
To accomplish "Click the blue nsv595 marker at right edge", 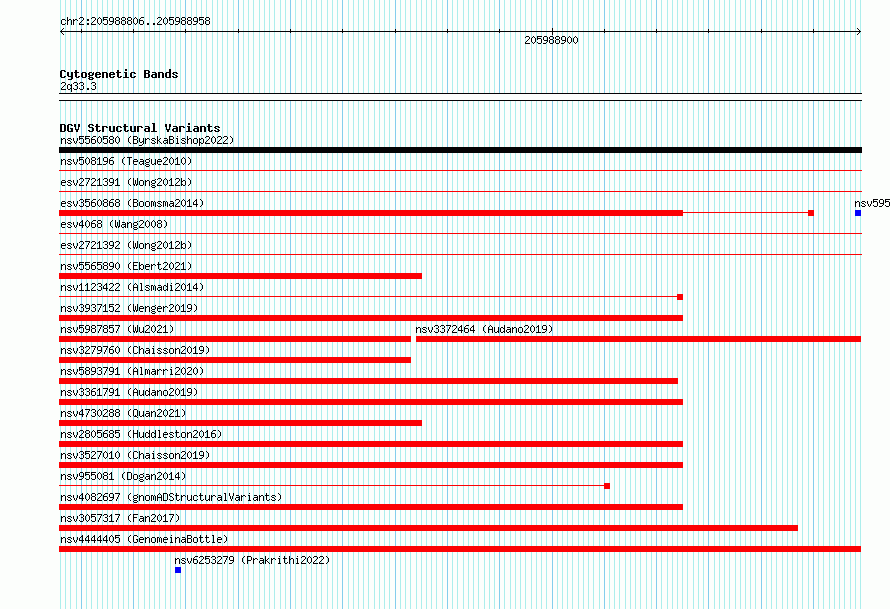I will click(x=858, y=213).
